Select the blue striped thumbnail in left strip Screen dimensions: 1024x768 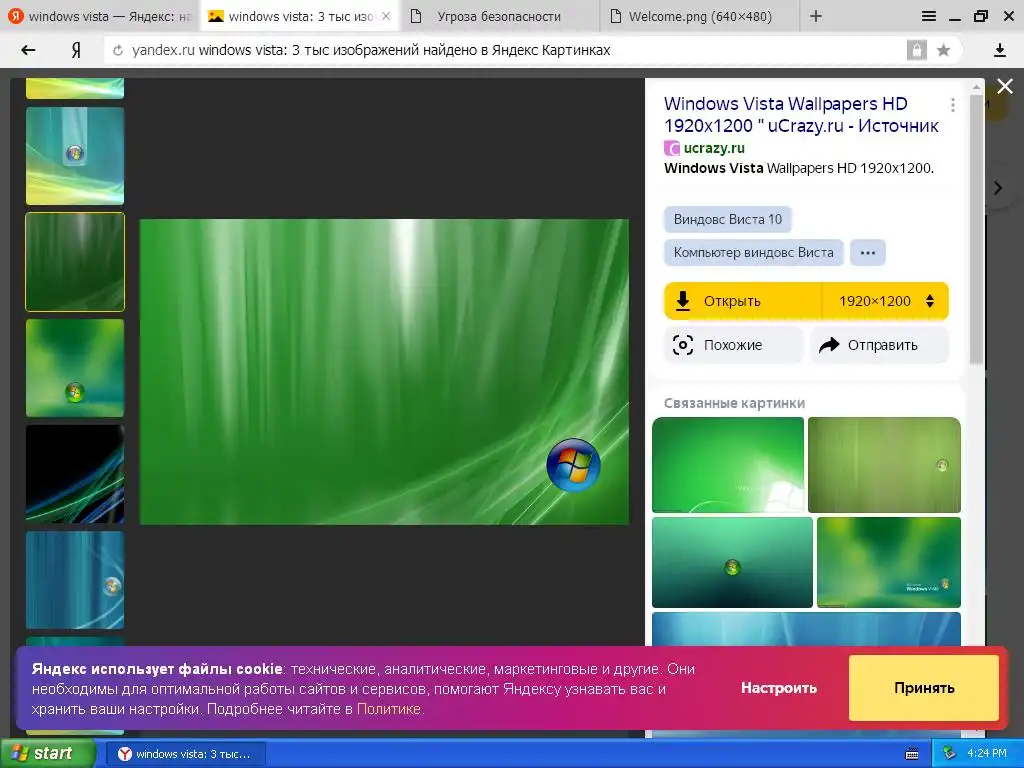(x=75, y=580)
